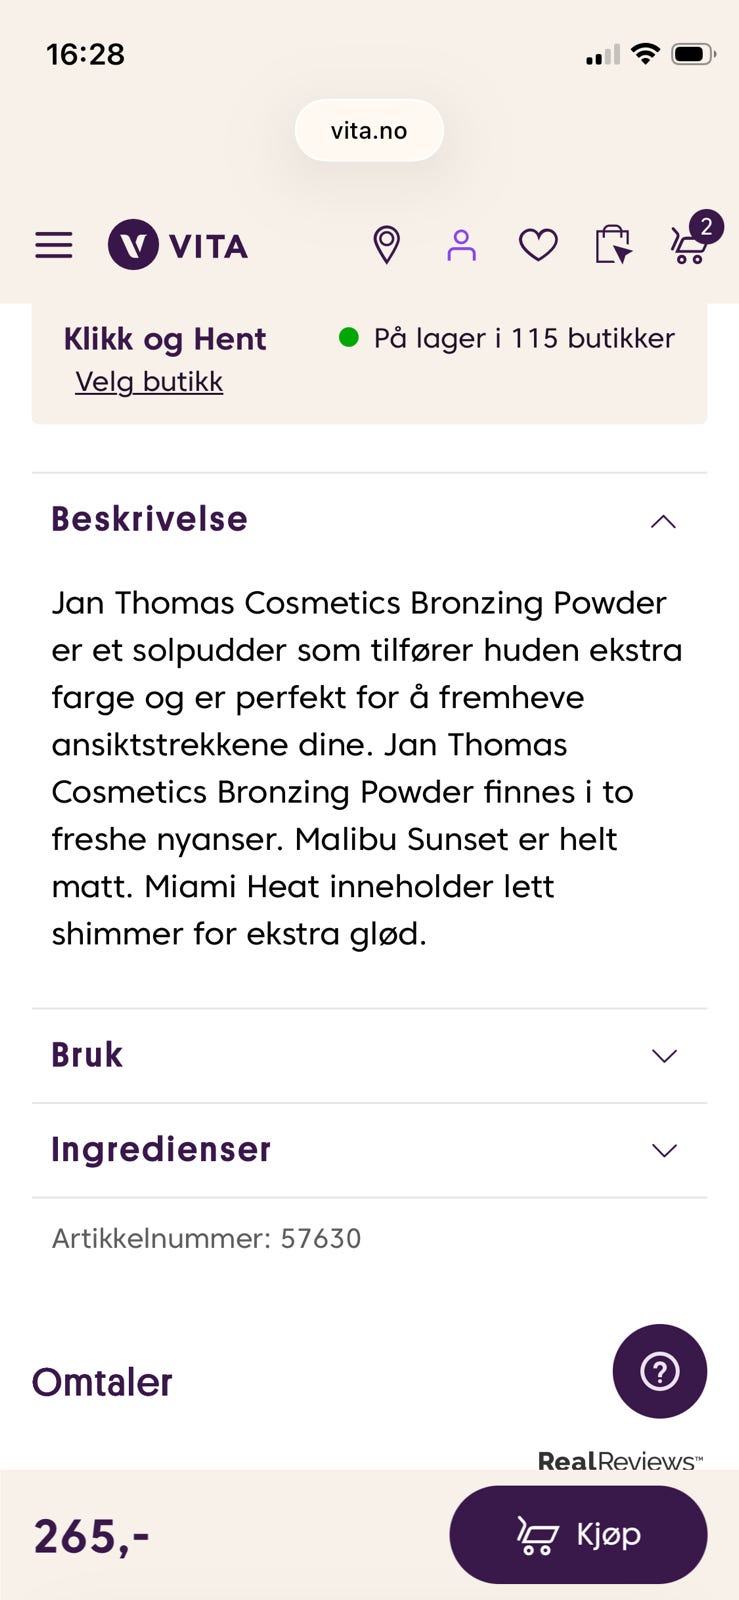
Task: Expand the Ingredienser section chevron
Action: tap(663, 1150)
